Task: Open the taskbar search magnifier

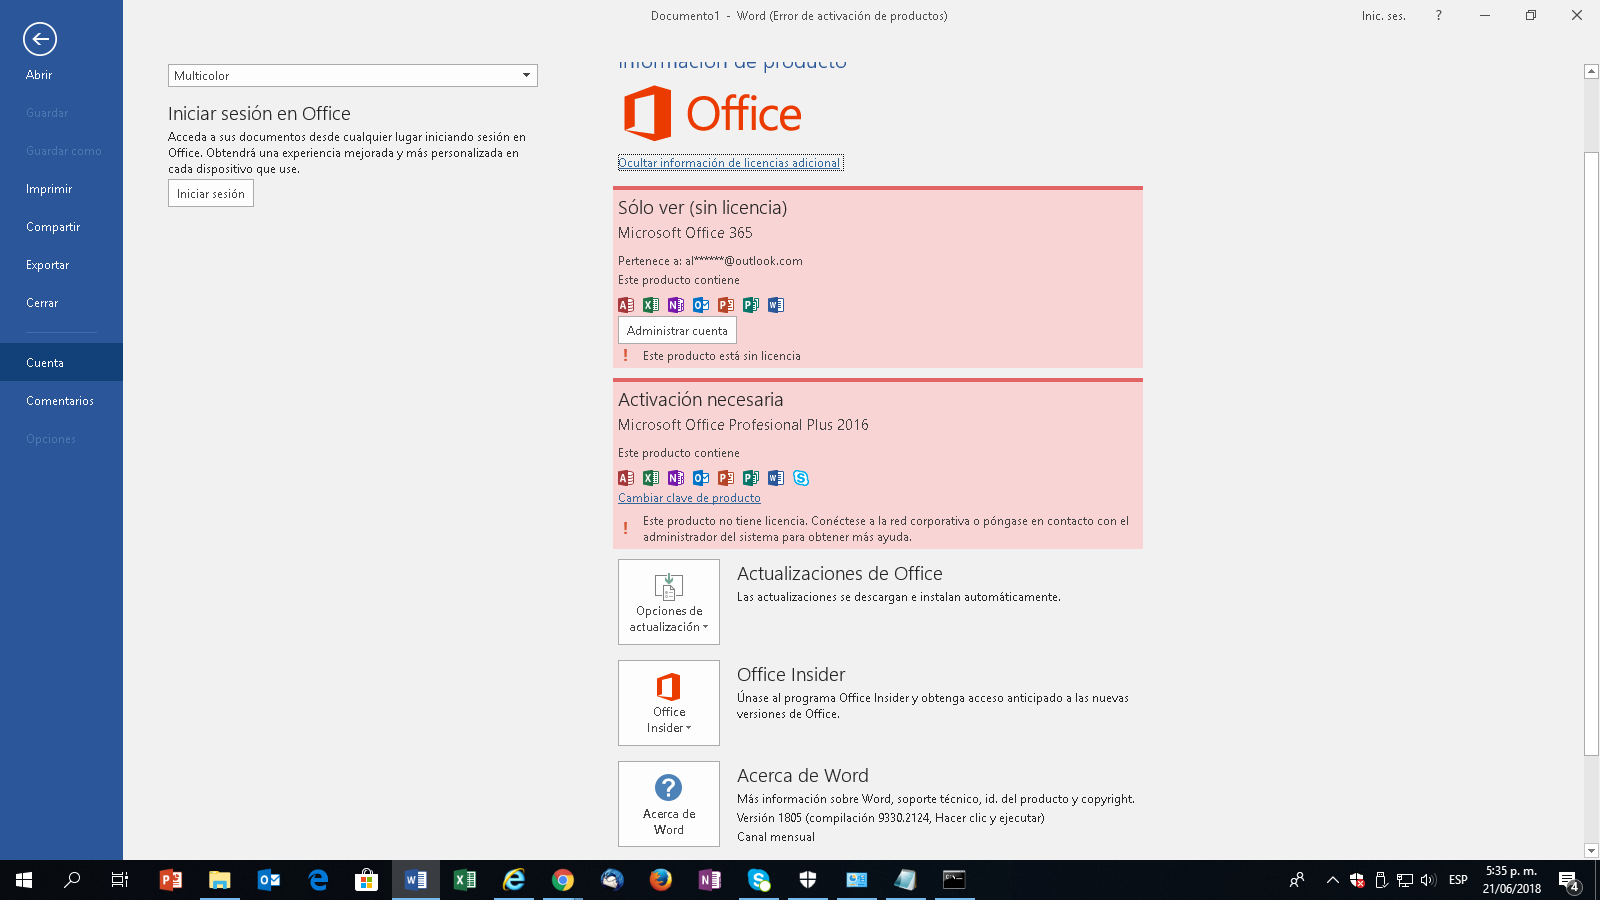Action: pyautogui.click(x=72, y=880)
